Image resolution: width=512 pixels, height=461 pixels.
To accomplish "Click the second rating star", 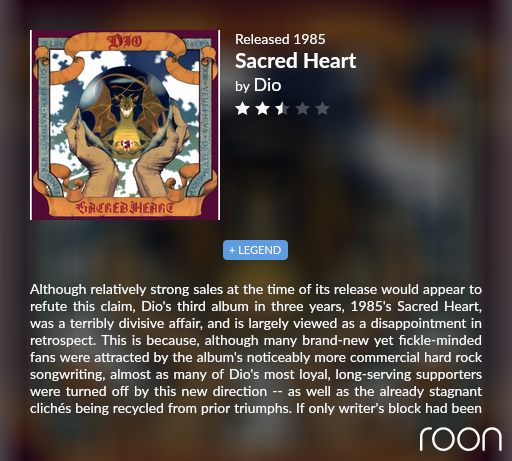I will pos(262,109).
